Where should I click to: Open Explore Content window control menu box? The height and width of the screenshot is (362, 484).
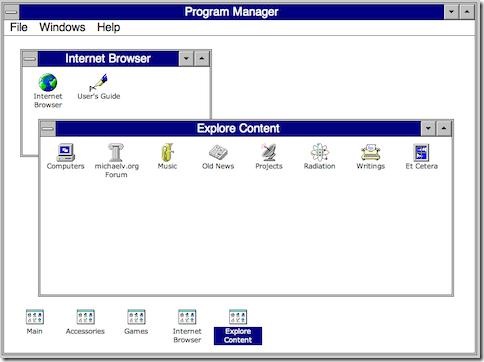click(x=48, y=129)
